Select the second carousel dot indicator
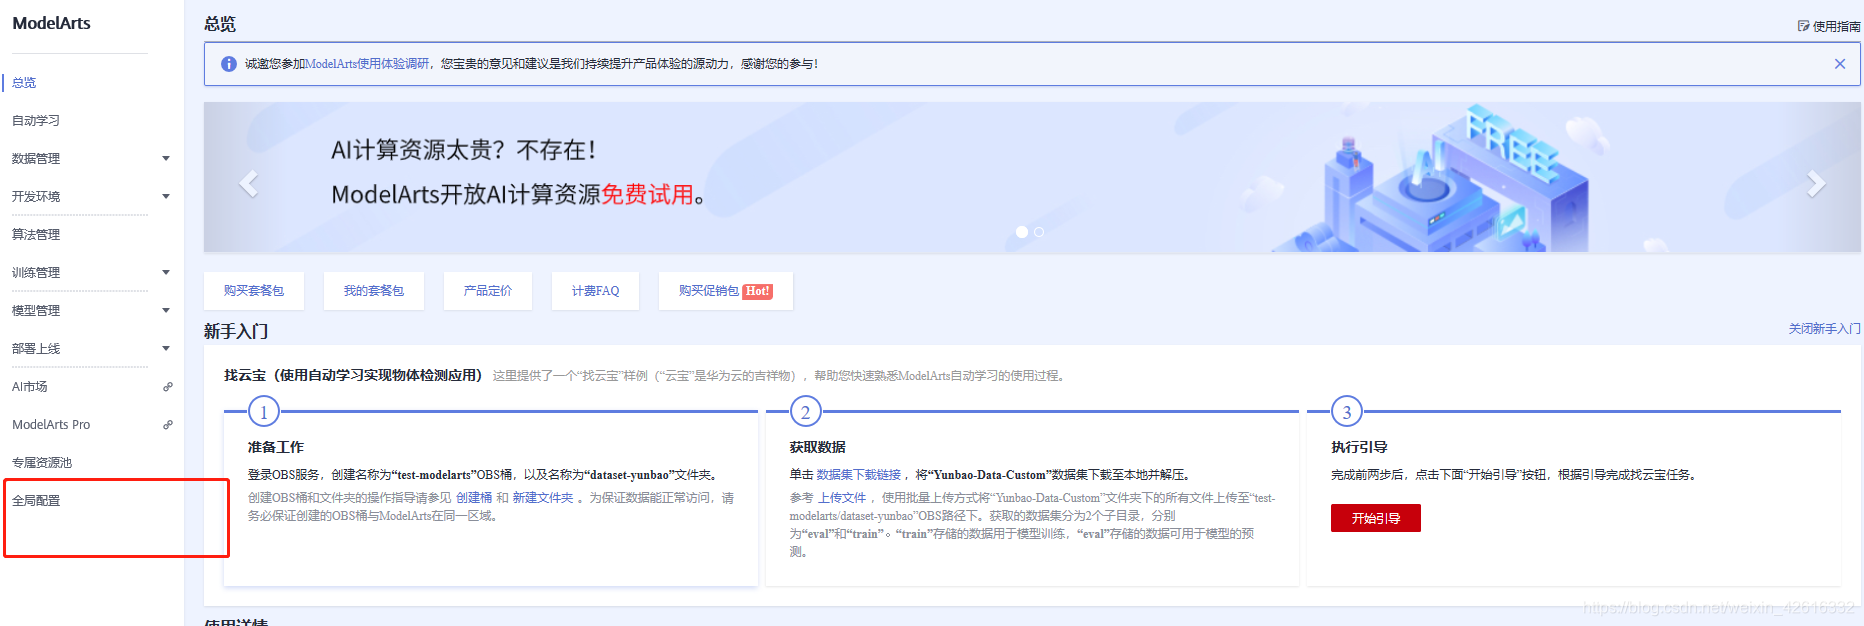This screenshot has height=626, width=1864. [x=1039, y=232]
